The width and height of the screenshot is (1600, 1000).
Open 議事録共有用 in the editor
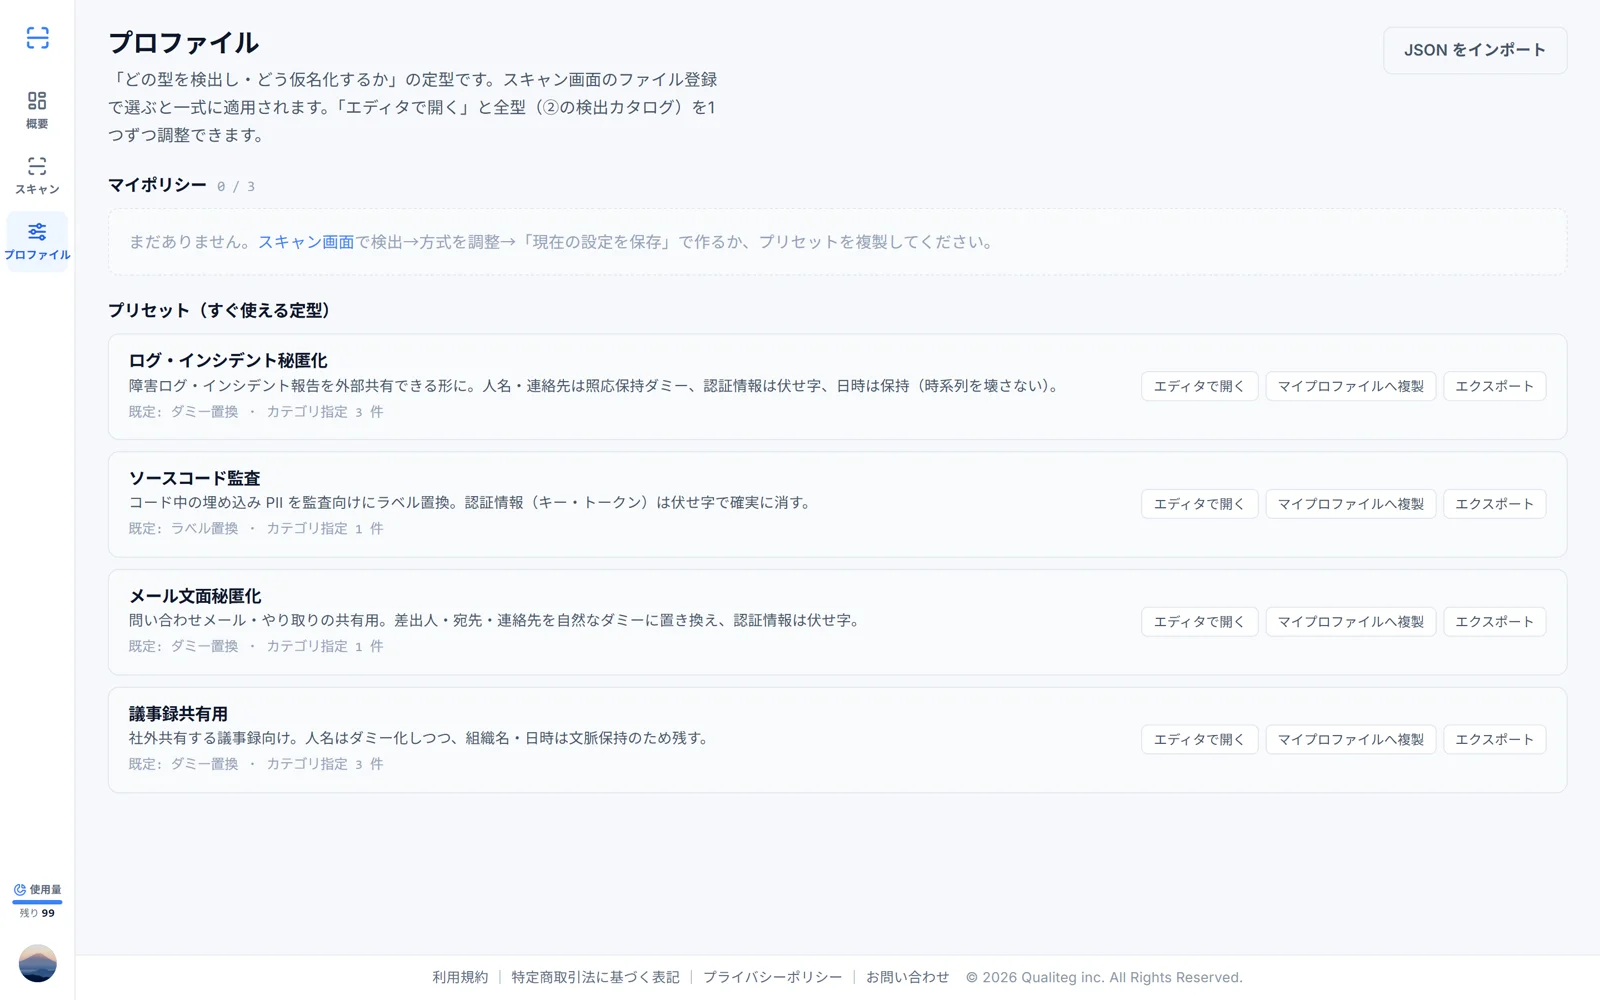tap(1199, 739)
